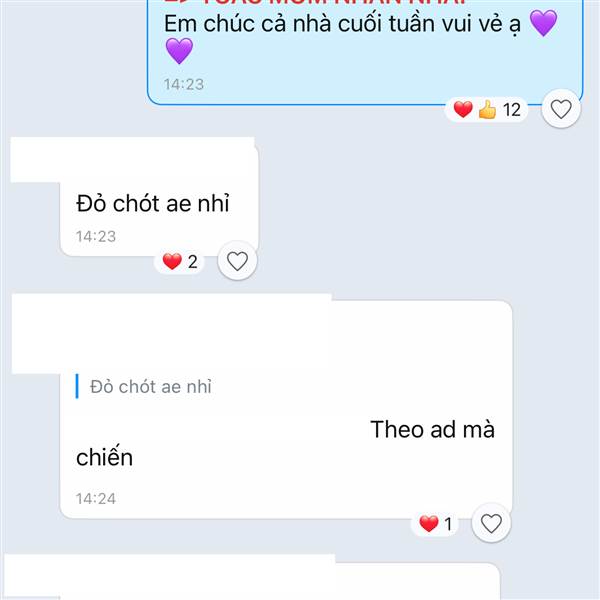Click purple heart emoji after "vui vẻ ạ"
This screenshot has width=600, height=600.
click(x=543, y=23)
